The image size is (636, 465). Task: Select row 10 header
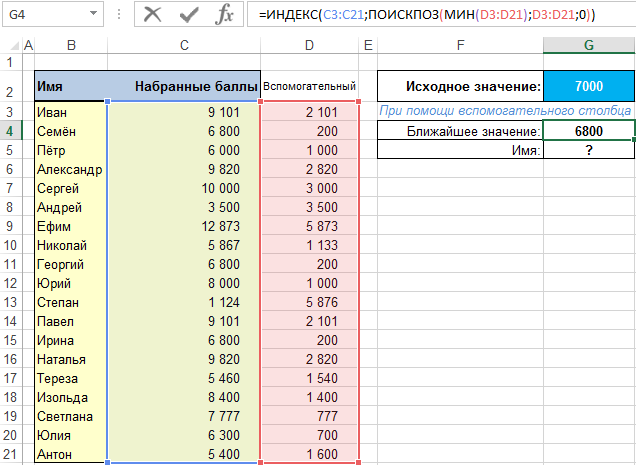tap(10, 245)
